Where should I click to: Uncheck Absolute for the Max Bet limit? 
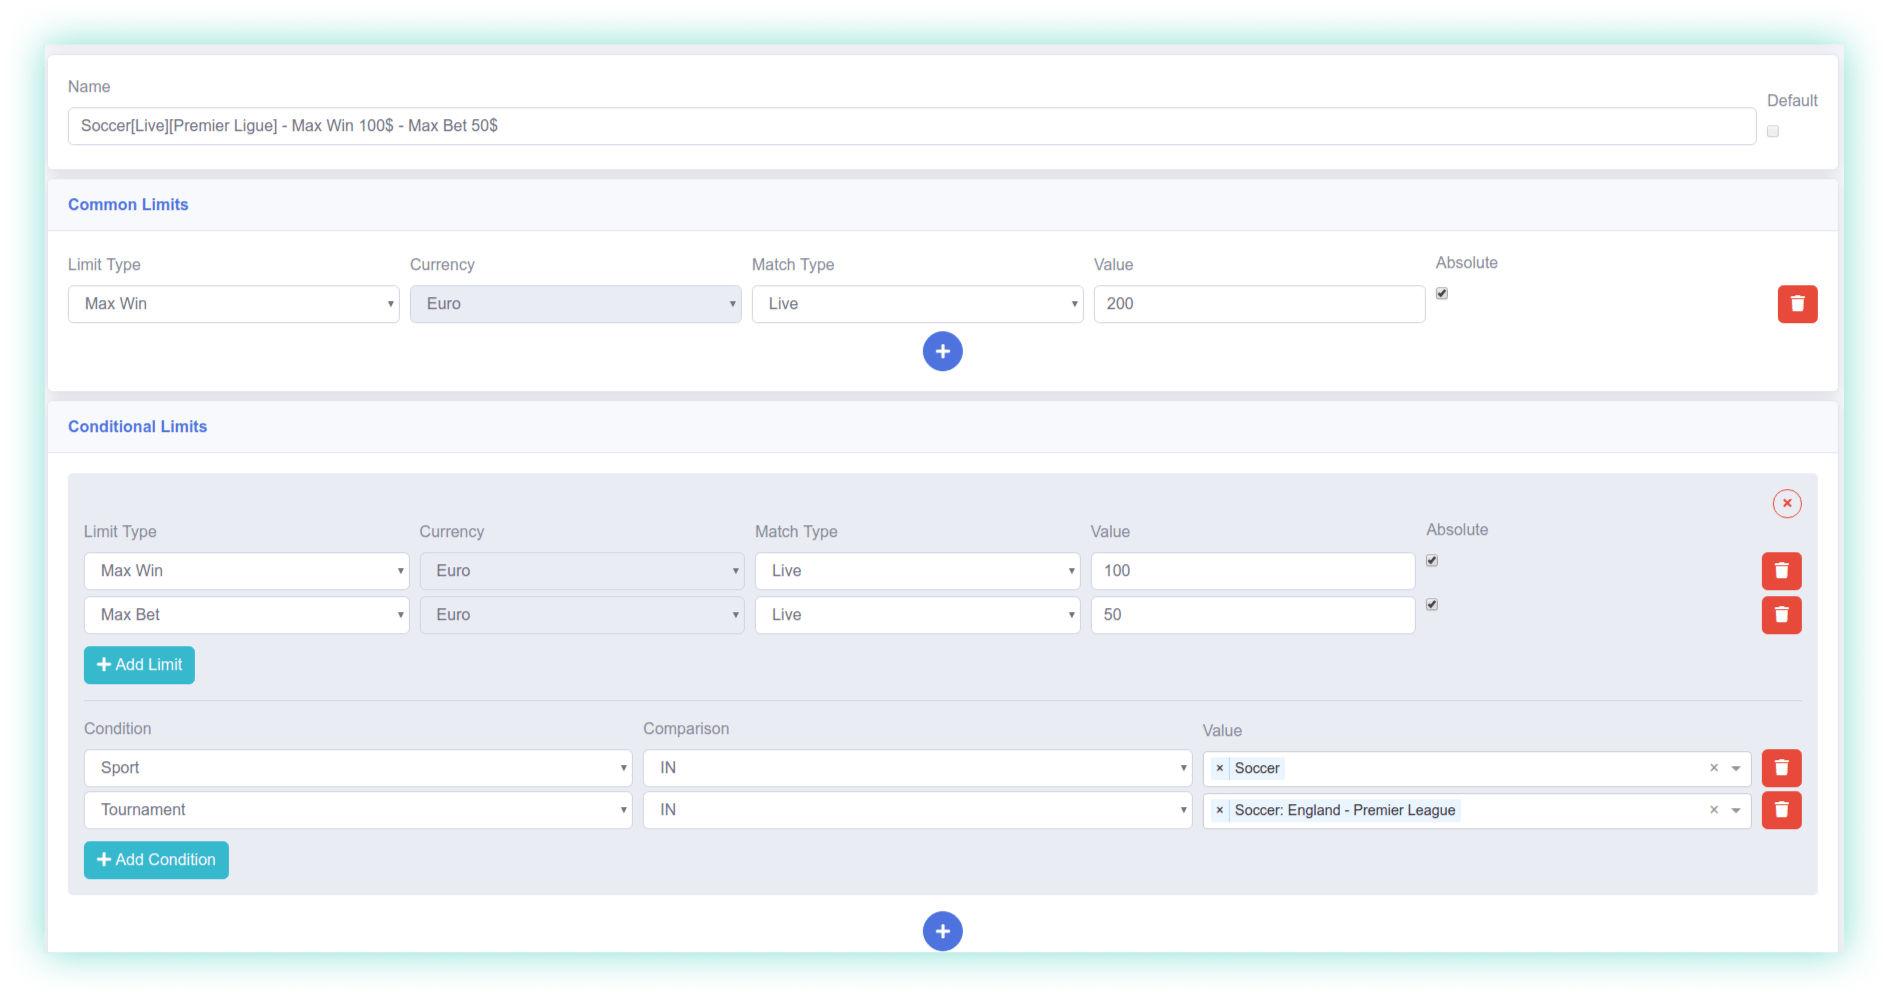[x=1431, y=604]
